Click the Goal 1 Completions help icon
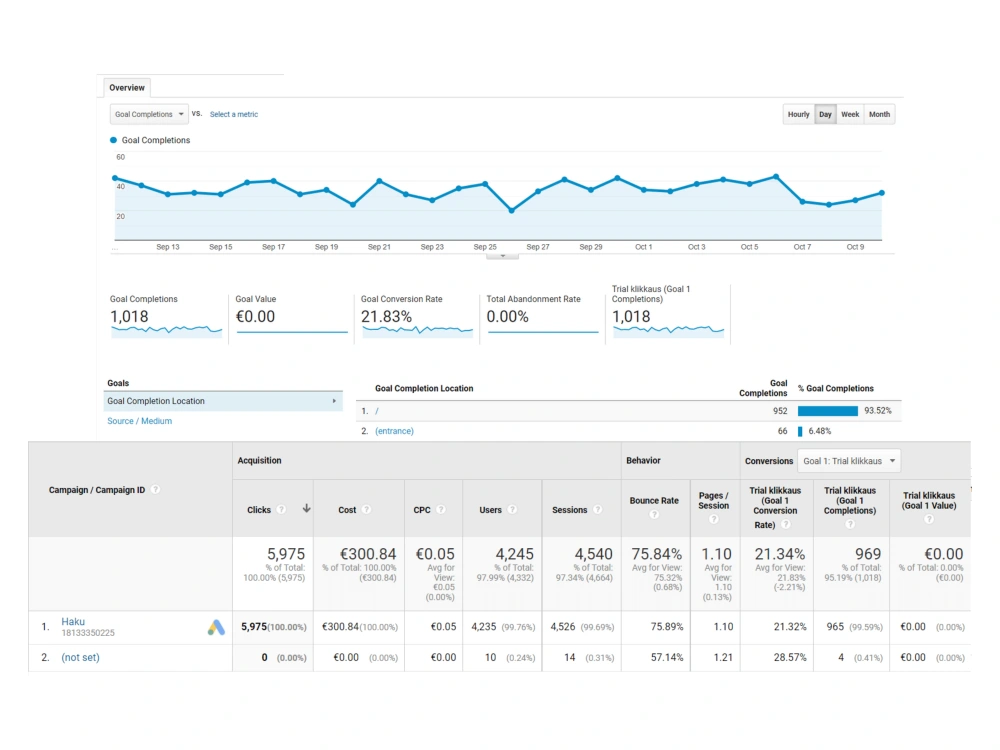The image size is (1000, 750). click(x=849, y=524)
